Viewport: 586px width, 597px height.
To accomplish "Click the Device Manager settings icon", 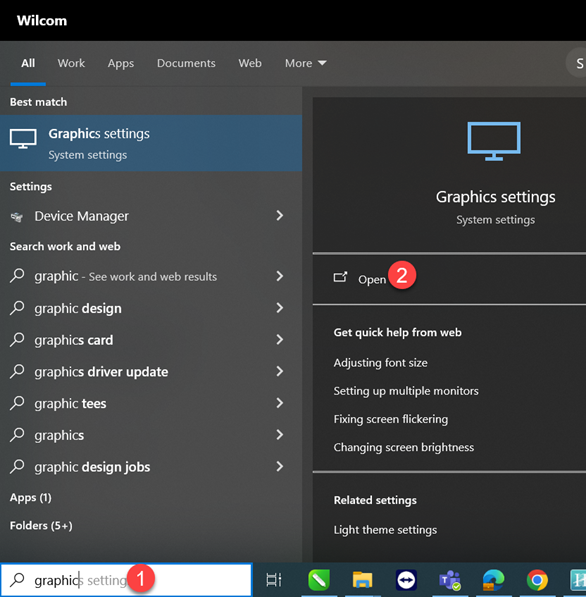I will 17,217.
